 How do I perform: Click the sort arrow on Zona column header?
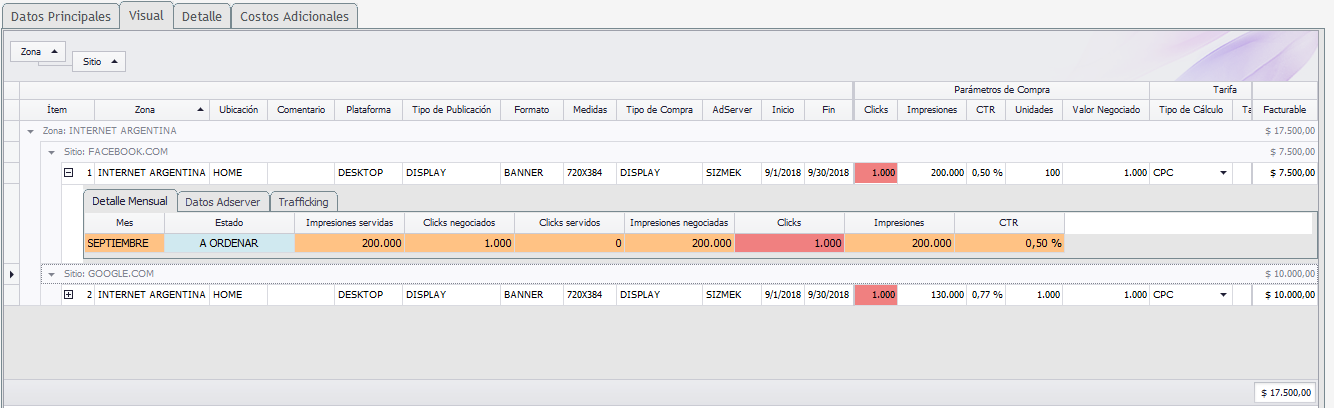pyautogui.click(x=201, y=110)
